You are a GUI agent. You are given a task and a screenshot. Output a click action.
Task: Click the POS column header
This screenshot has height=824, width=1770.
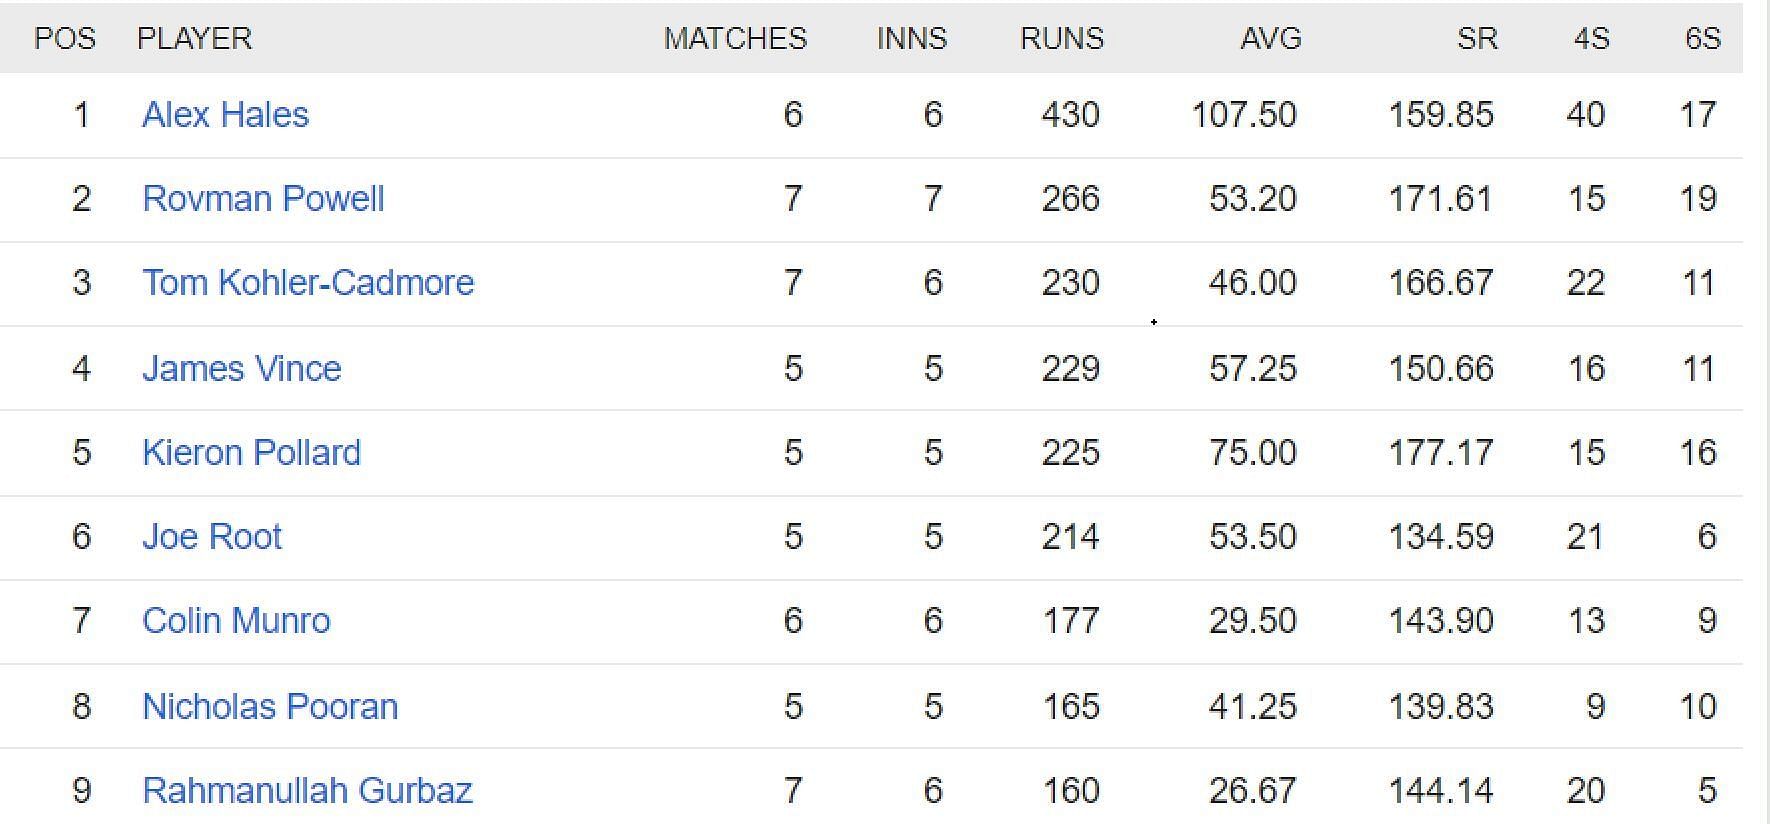(x=65, y=39)
